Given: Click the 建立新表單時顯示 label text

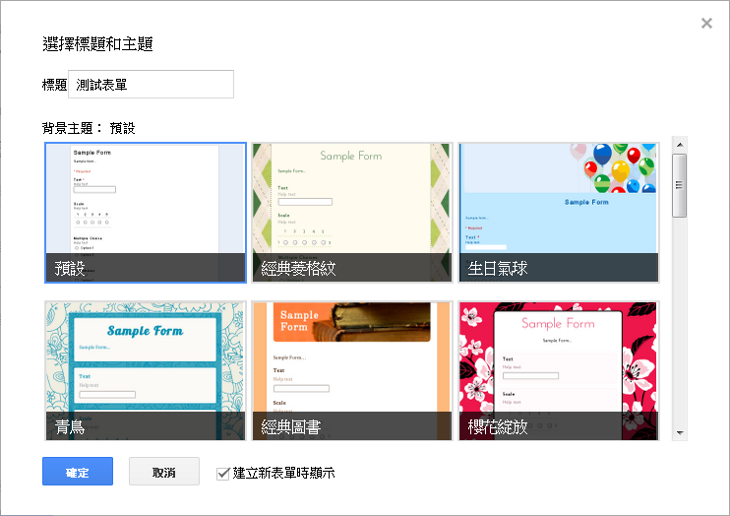Looking at the screenshot, I should [283, 473].
